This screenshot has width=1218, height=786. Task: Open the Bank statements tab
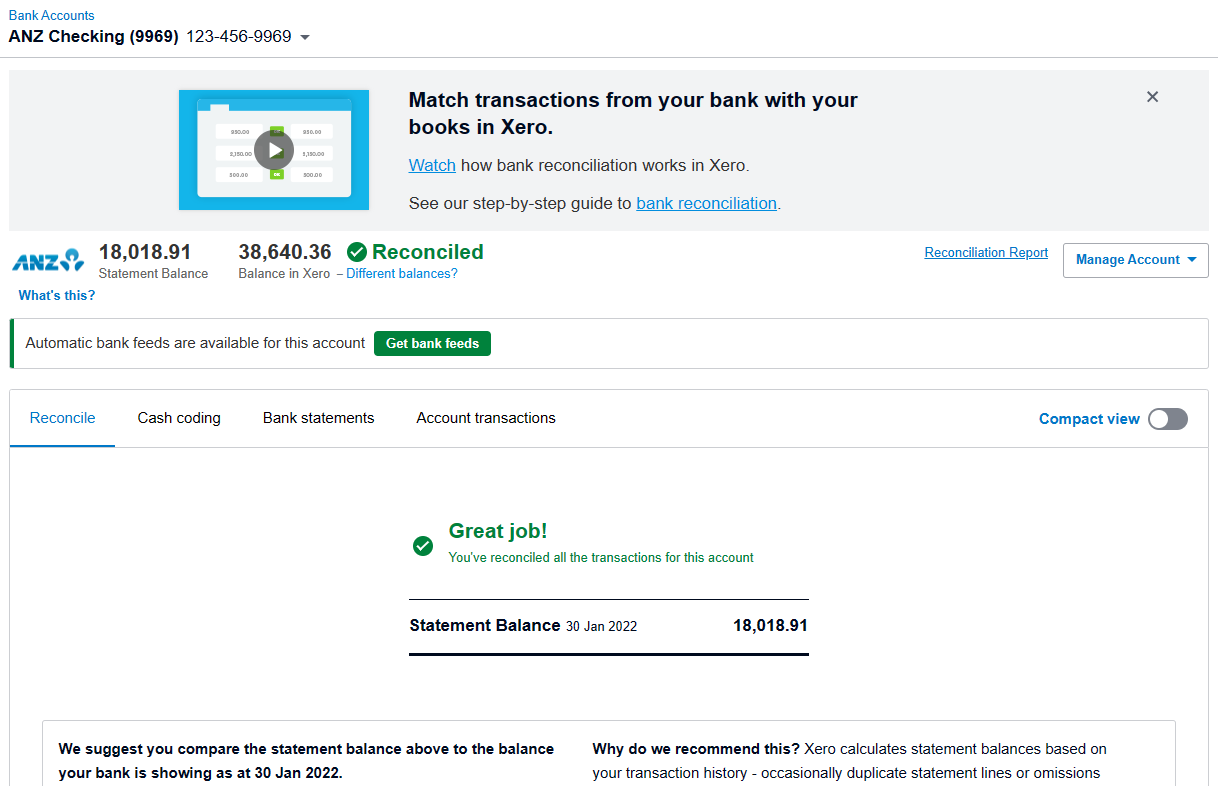tap(318, 418)
